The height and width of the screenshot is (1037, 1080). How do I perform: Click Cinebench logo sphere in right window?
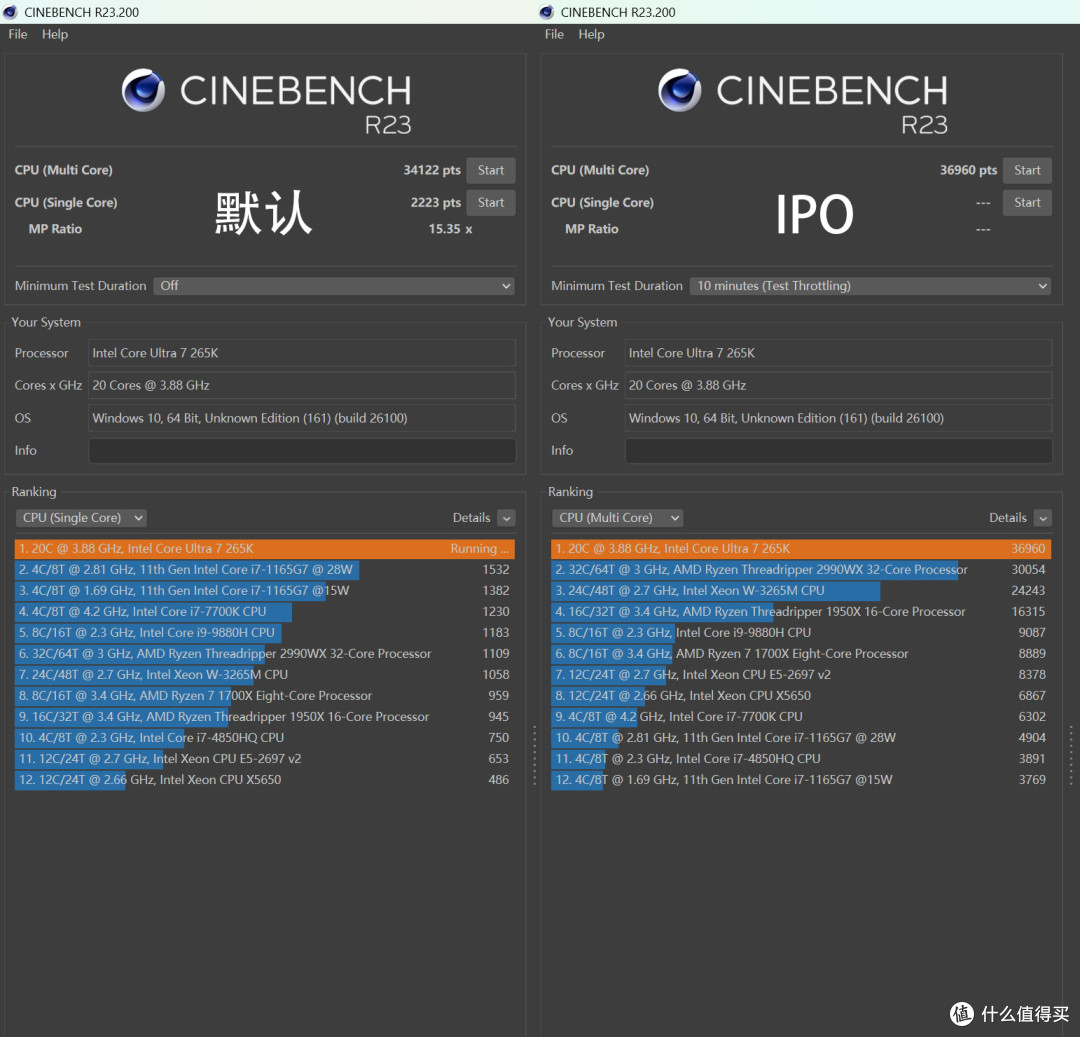pyautogui.click(x=680, y=90)
